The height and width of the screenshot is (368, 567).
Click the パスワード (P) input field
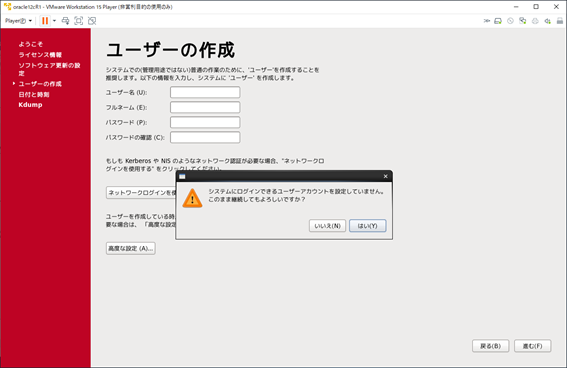point(205,122)
